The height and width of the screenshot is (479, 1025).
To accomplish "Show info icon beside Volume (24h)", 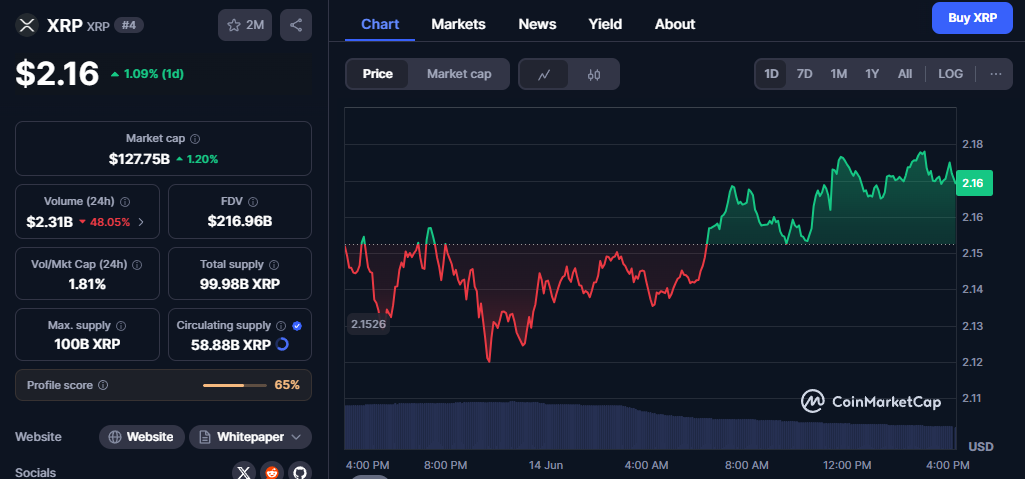I will coord(125,202).
